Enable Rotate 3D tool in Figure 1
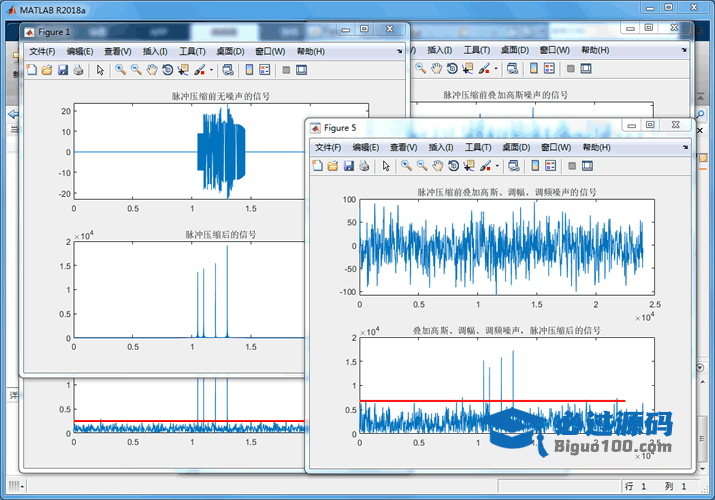 coord(167,70)
